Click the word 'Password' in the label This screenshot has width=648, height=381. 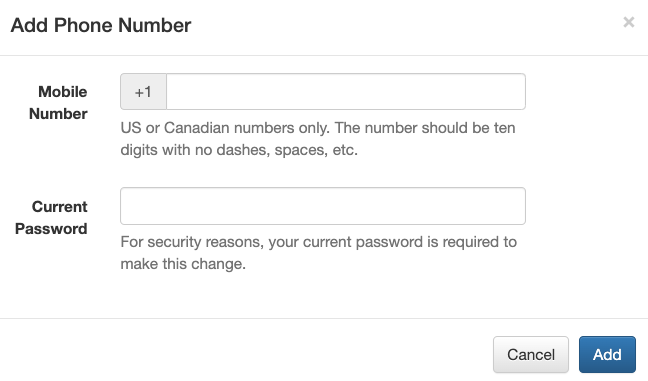coord(51,229)
